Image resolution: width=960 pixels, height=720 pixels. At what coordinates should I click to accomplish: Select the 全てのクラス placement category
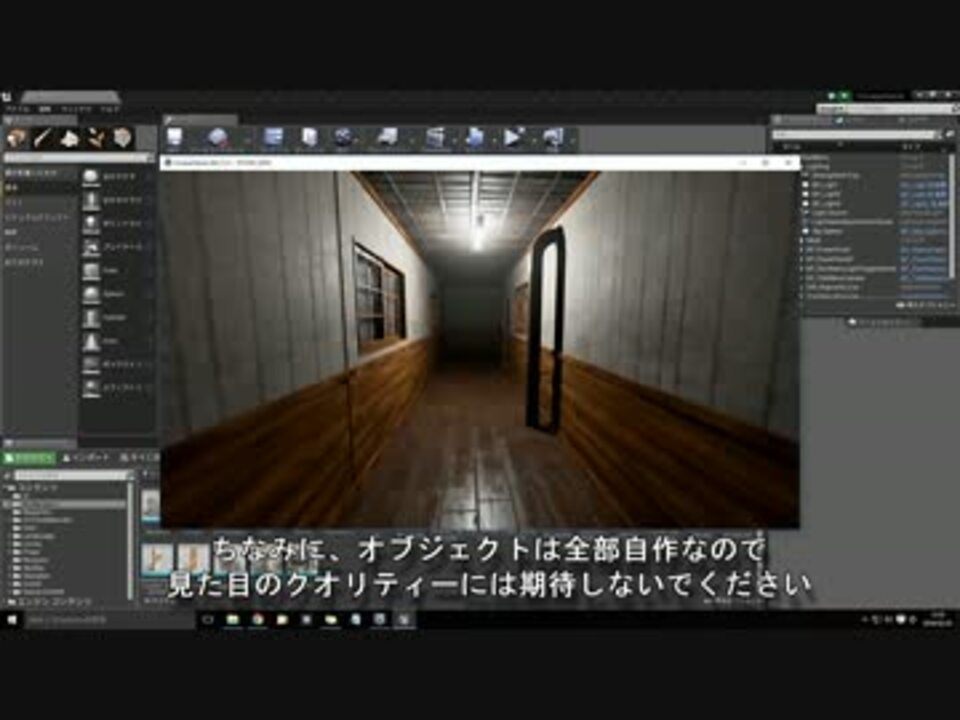(x=24, y=262)
